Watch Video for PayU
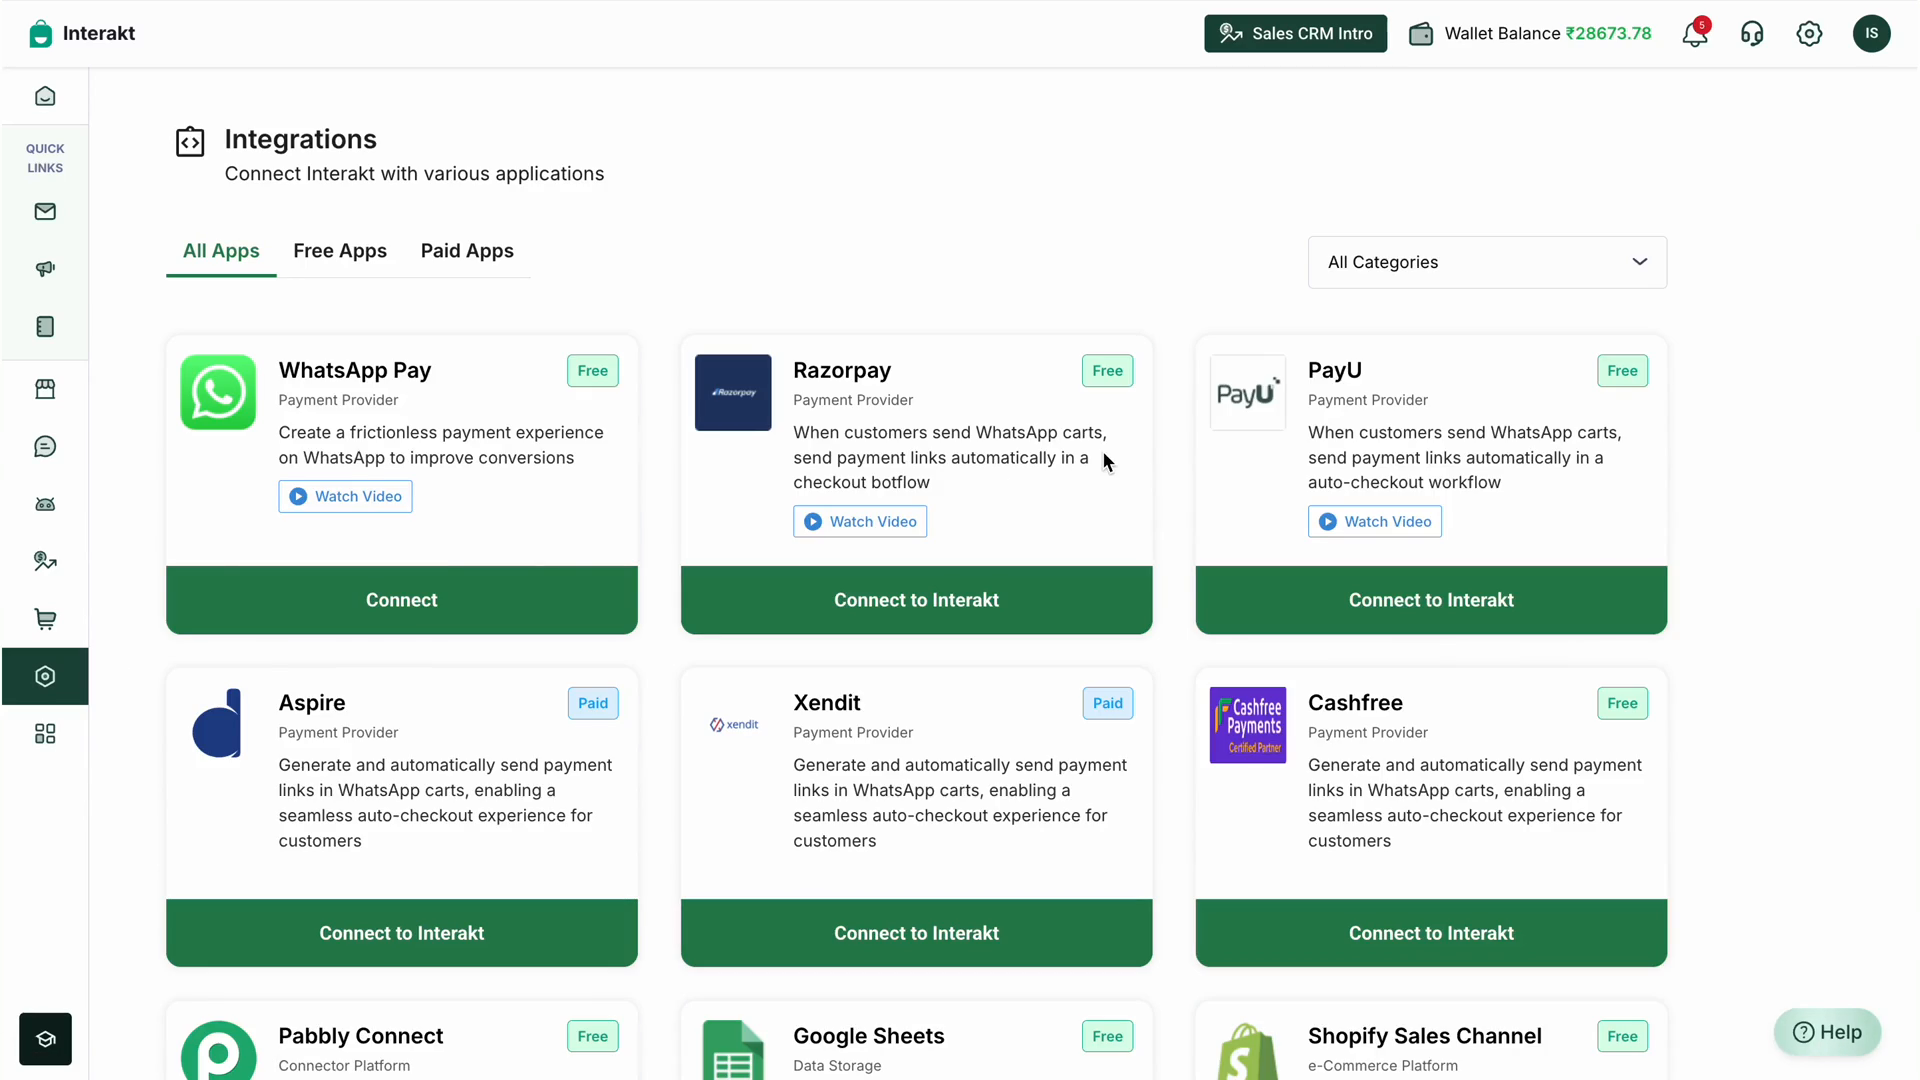Screen dimensions: 1920x1080 pyautogui.click(x=1375, y=521)
